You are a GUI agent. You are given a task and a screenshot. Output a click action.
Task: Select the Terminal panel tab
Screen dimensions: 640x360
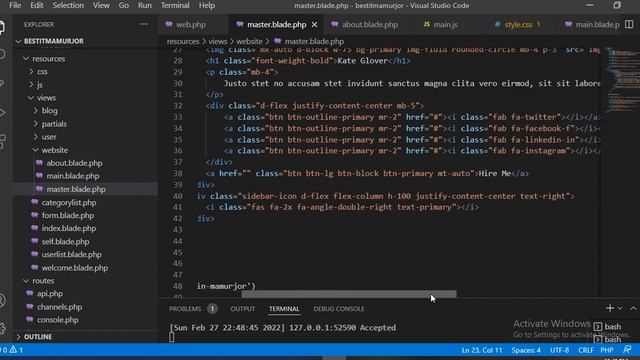[x=284, y=309]
